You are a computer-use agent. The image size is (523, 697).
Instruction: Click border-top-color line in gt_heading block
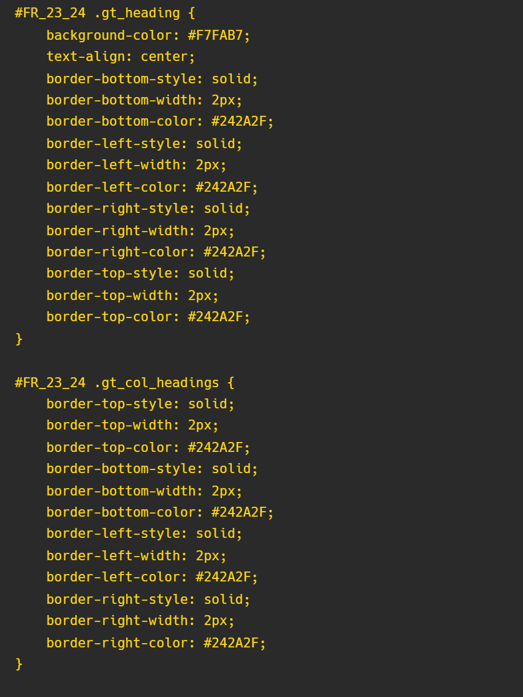point(148,317)
